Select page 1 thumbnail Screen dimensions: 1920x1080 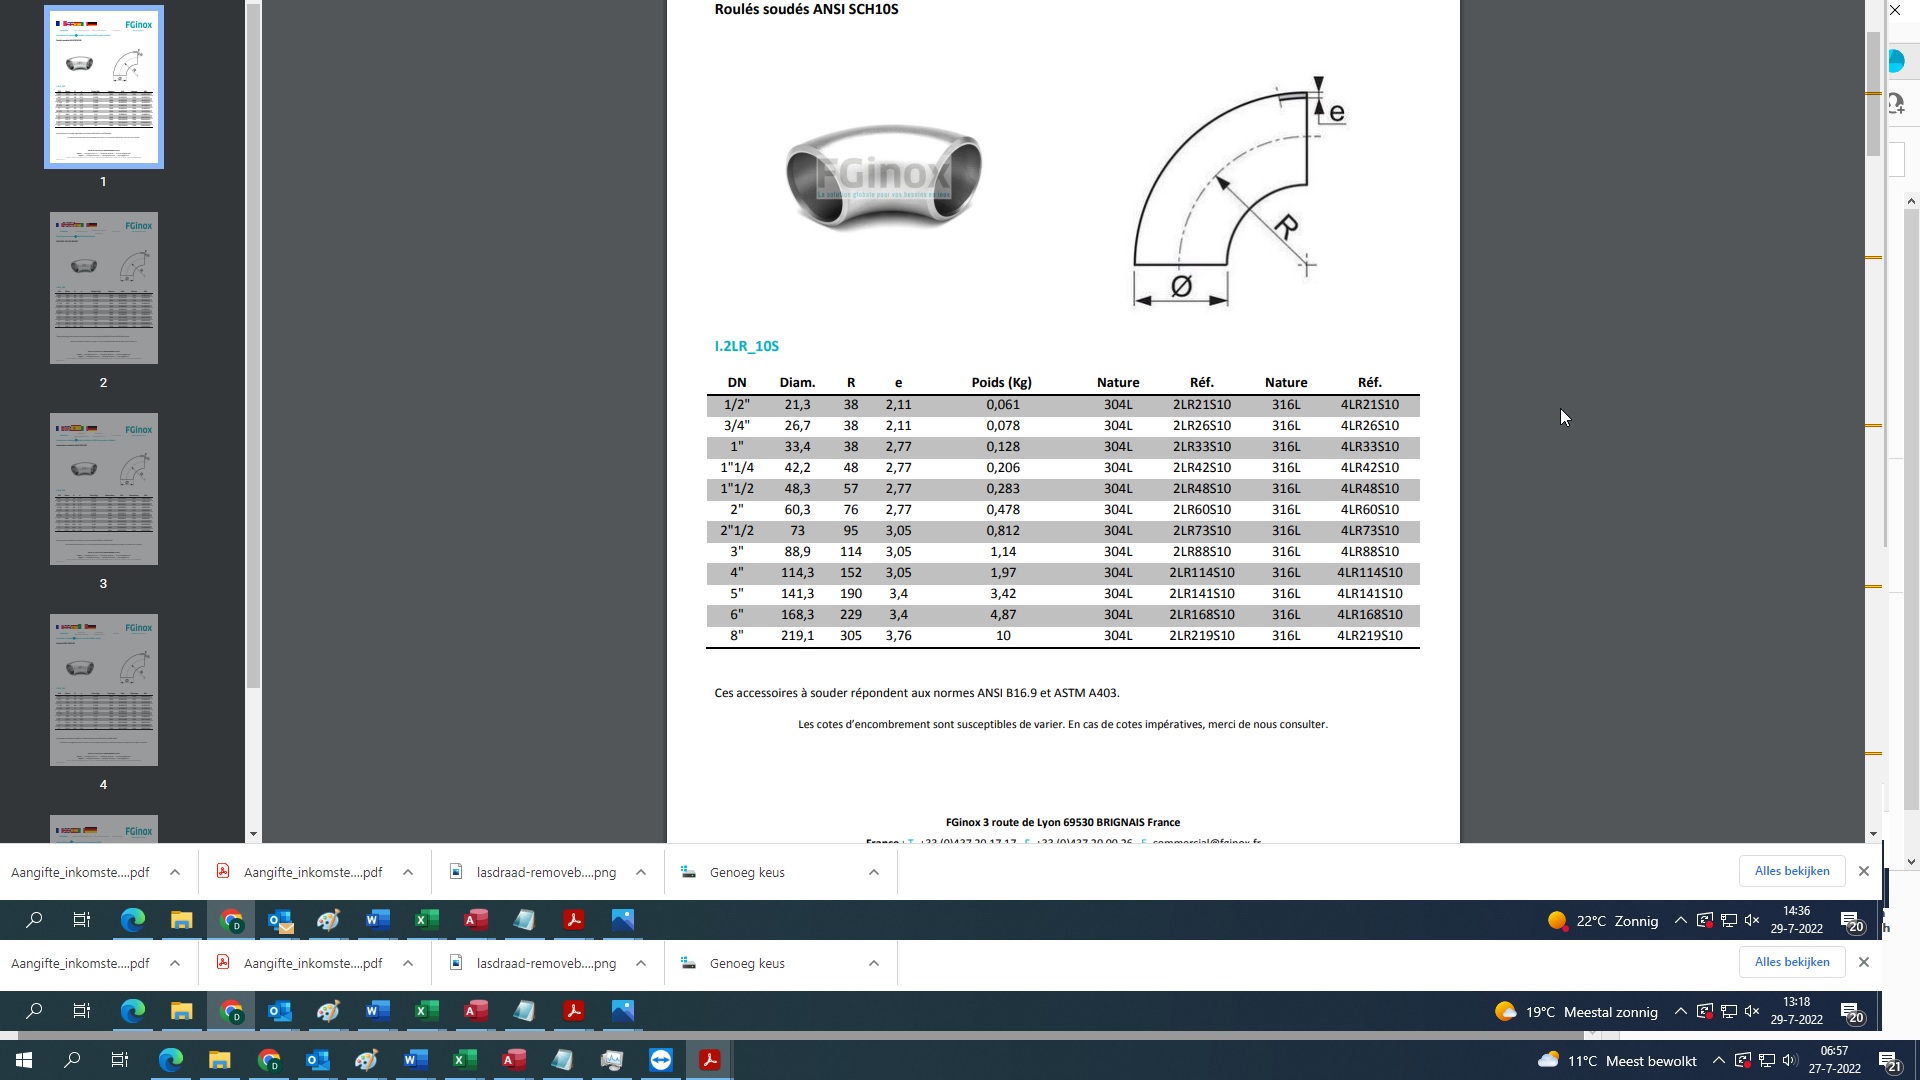click(x=104, y=87)
